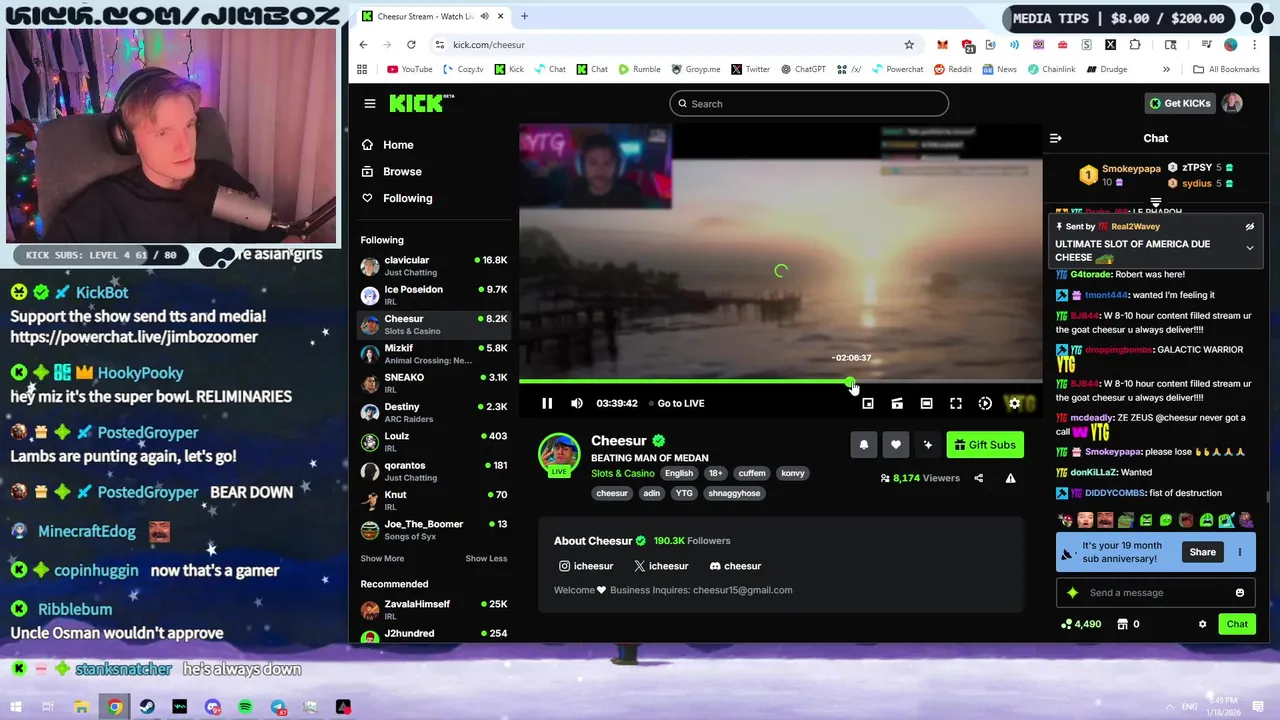Open Cheesur's Discord link
1280x720 pixels.
coord(735,566)
